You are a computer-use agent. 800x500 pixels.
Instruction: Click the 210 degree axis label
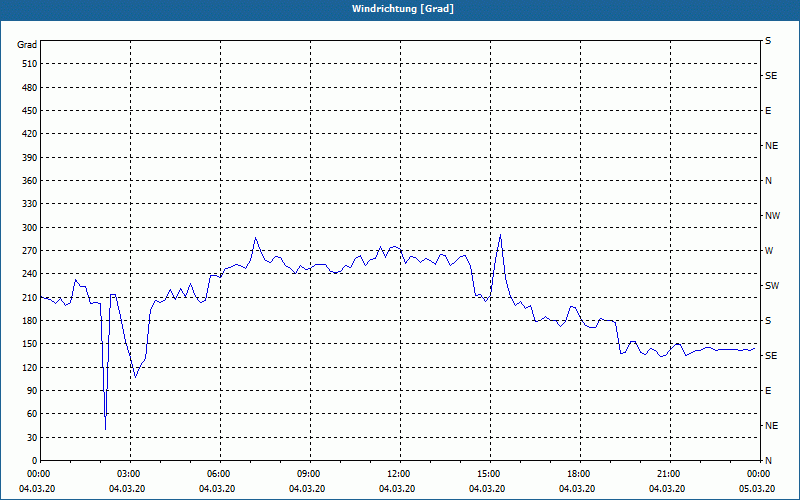[x=30, y=297]
